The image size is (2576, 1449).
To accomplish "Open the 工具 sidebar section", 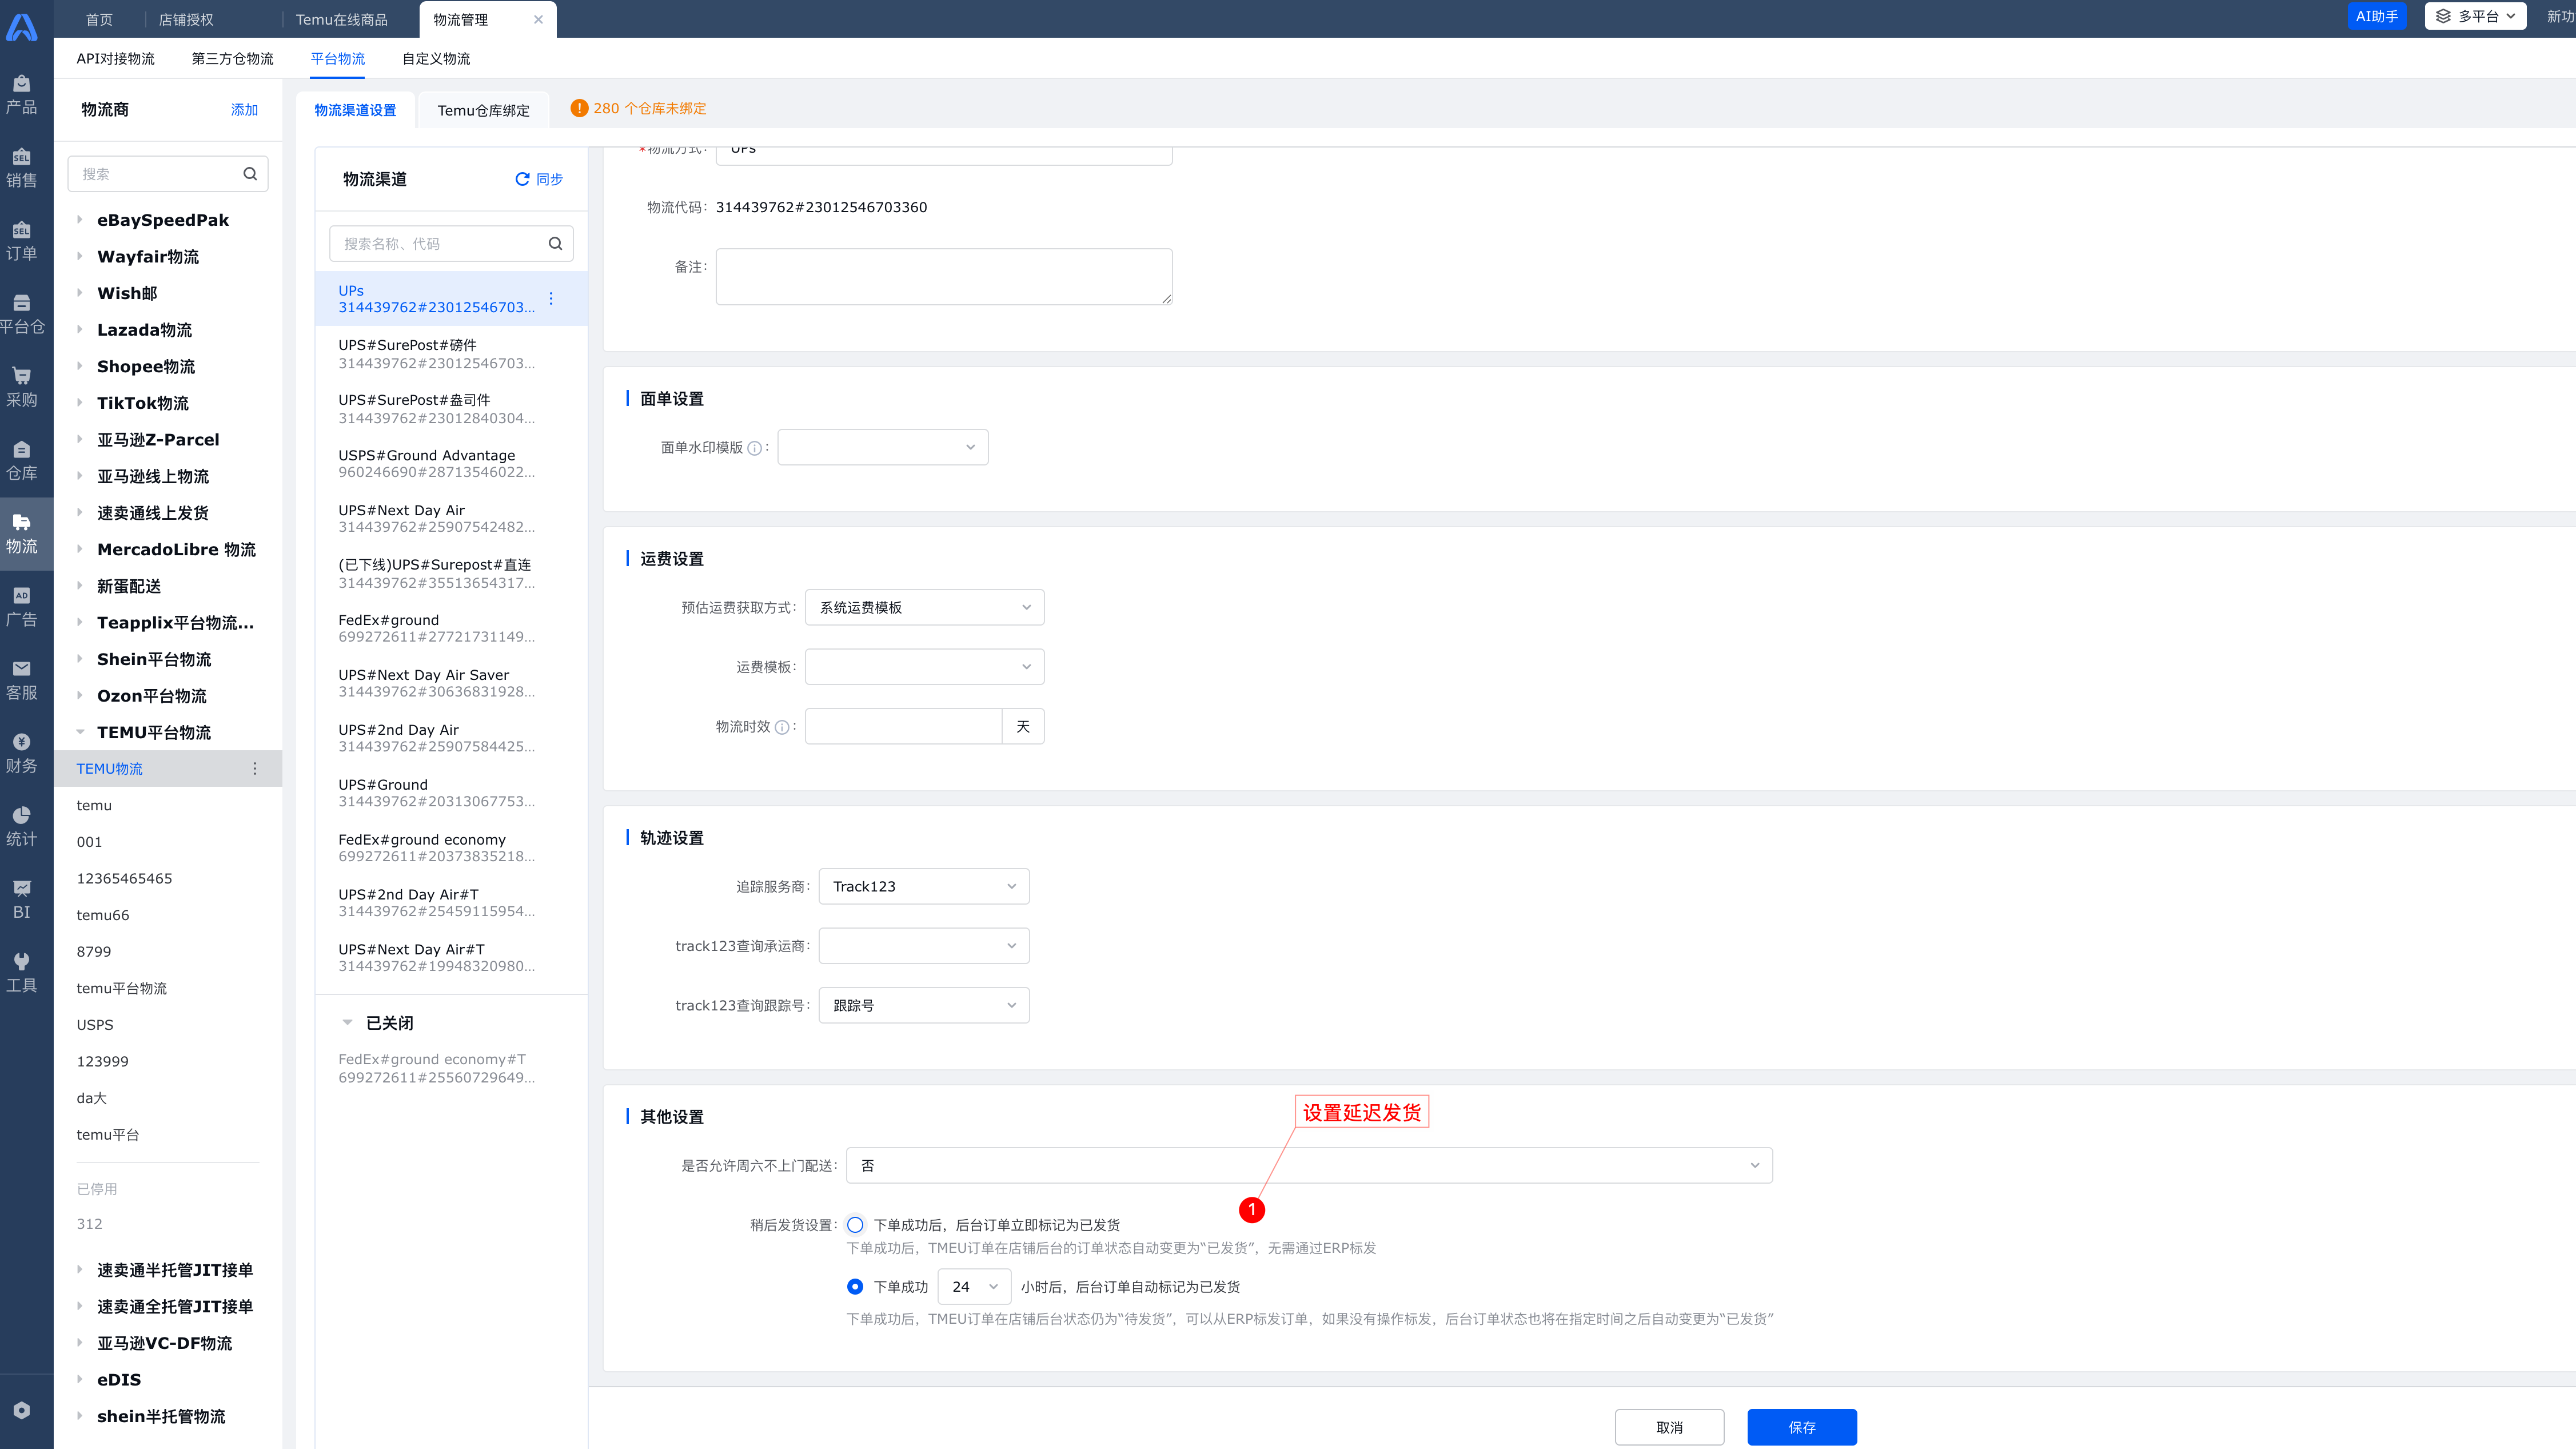I will pyautogui.click(x=21, y=972).
